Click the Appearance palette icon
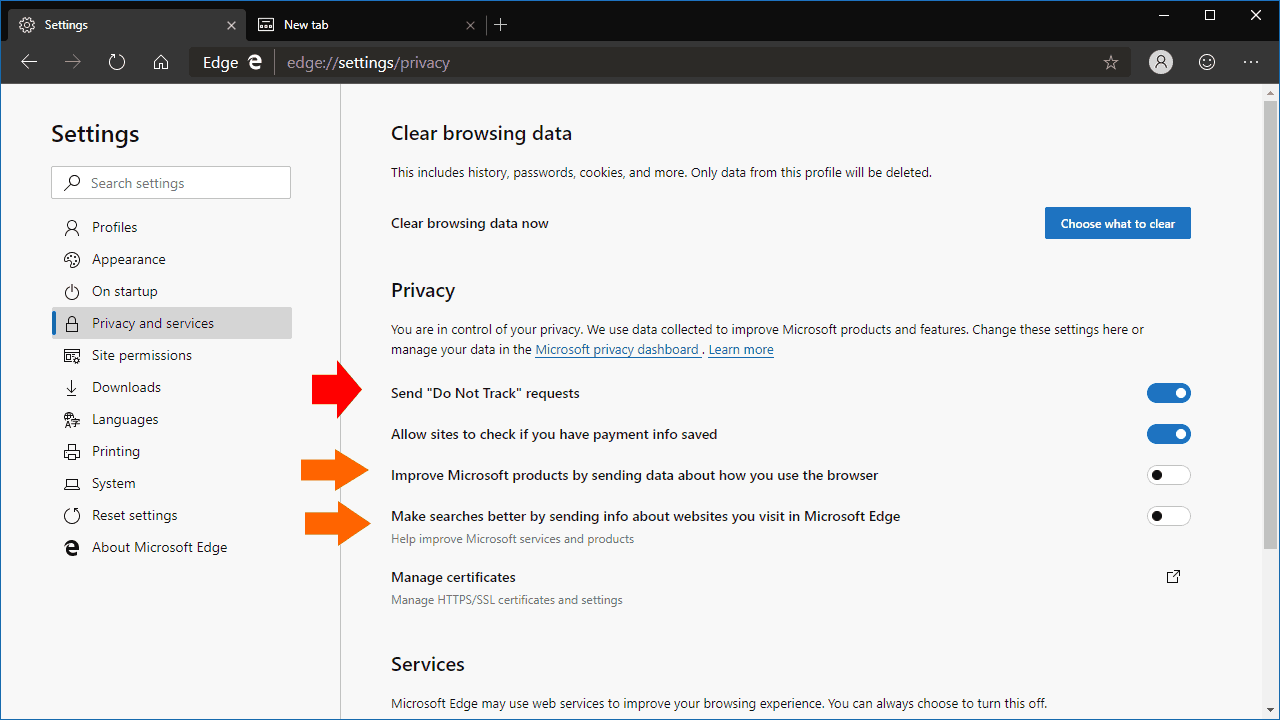The width and height of the screenshot is (1280, 720). (x=72, y=259)
